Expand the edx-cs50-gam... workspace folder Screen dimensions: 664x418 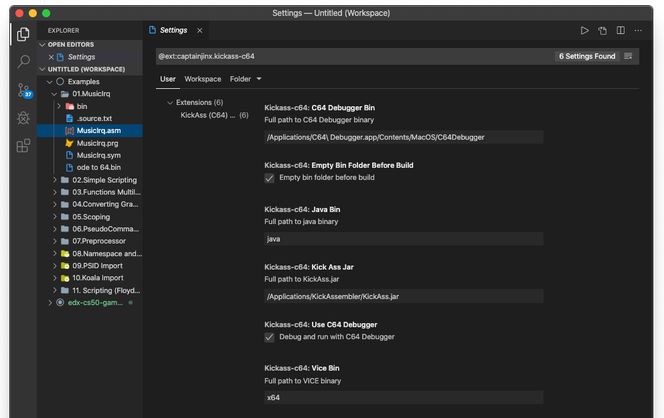coord(50,302)
